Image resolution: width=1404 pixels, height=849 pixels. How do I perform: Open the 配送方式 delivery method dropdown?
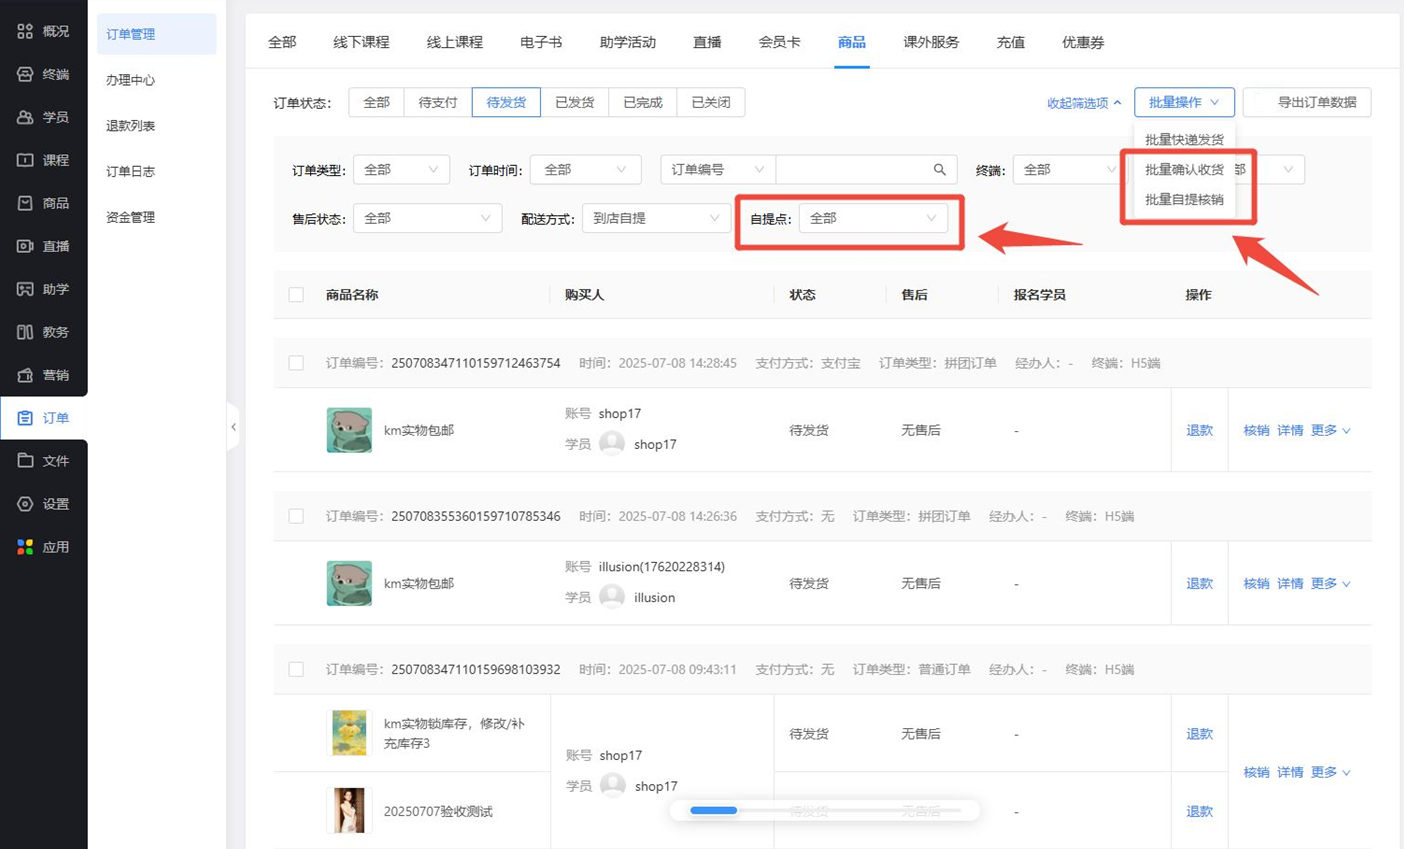pos(655,218)
